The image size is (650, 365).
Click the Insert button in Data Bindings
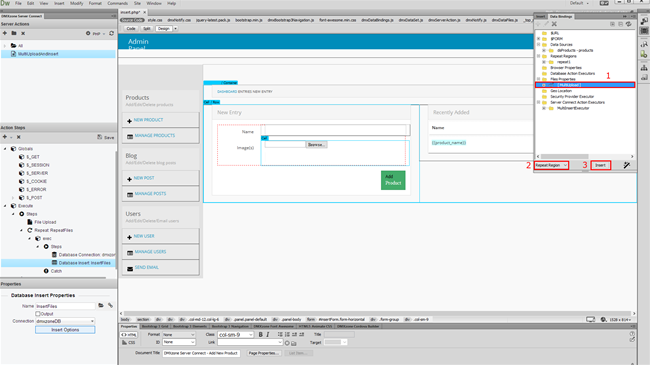click(x=600, y=165)
